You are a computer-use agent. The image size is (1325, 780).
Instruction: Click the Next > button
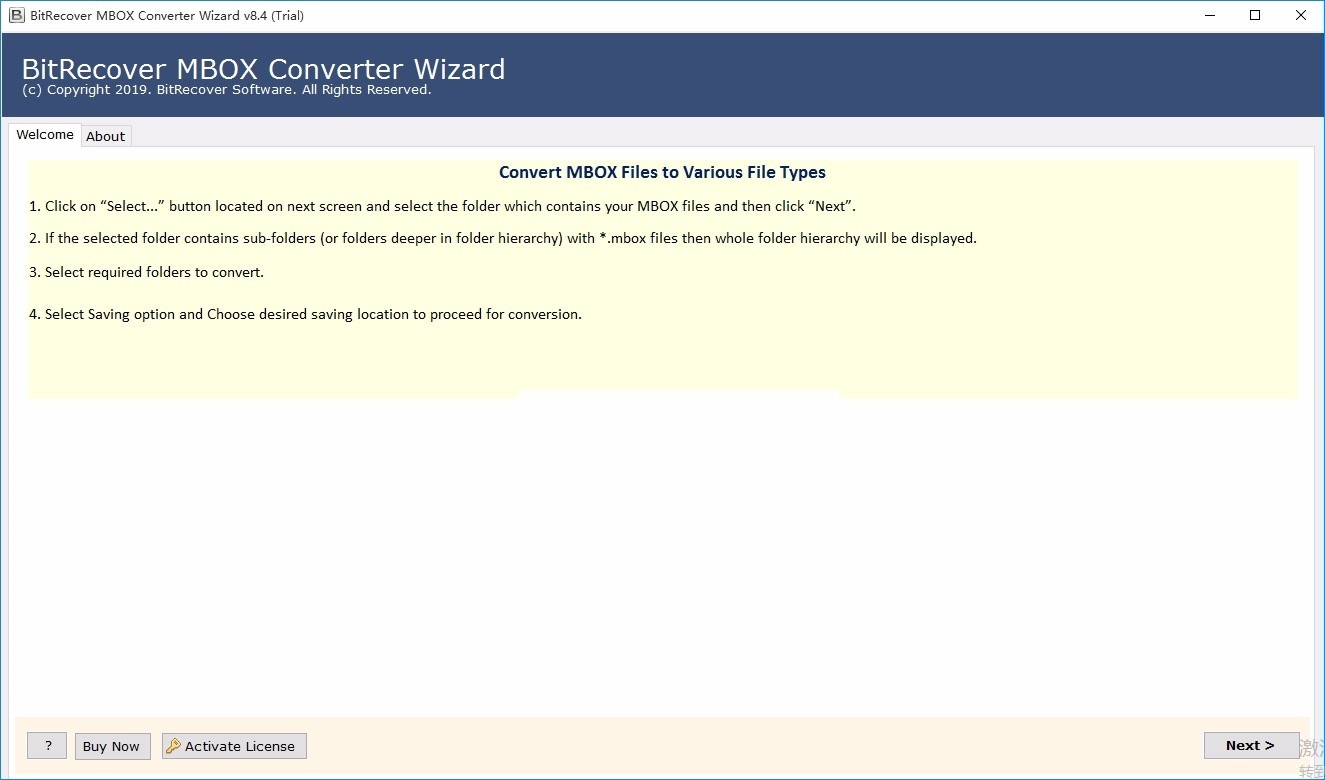(1251, 745)
